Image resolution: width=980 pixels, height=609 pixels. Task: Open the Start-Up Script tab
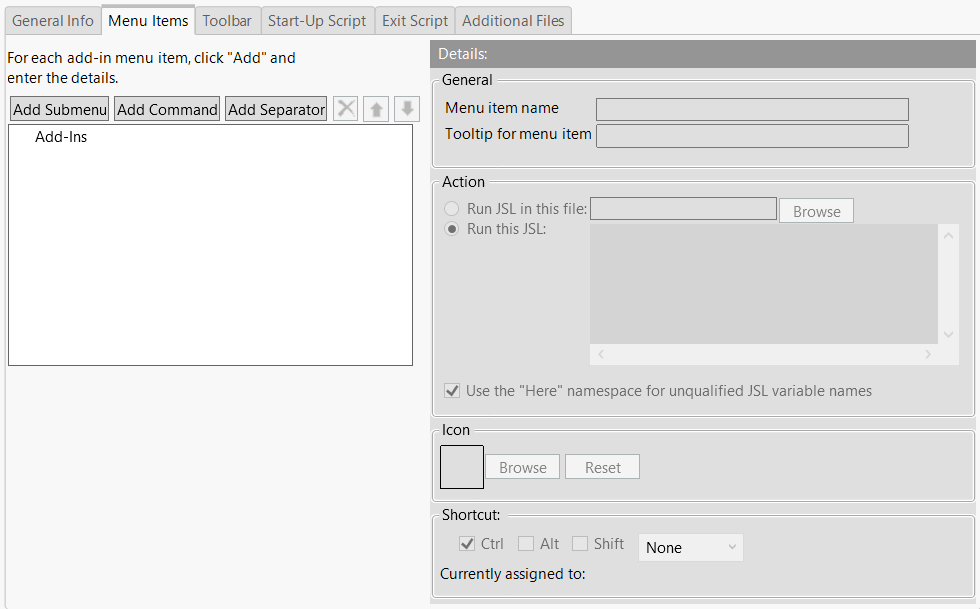[x=317, y=19]
